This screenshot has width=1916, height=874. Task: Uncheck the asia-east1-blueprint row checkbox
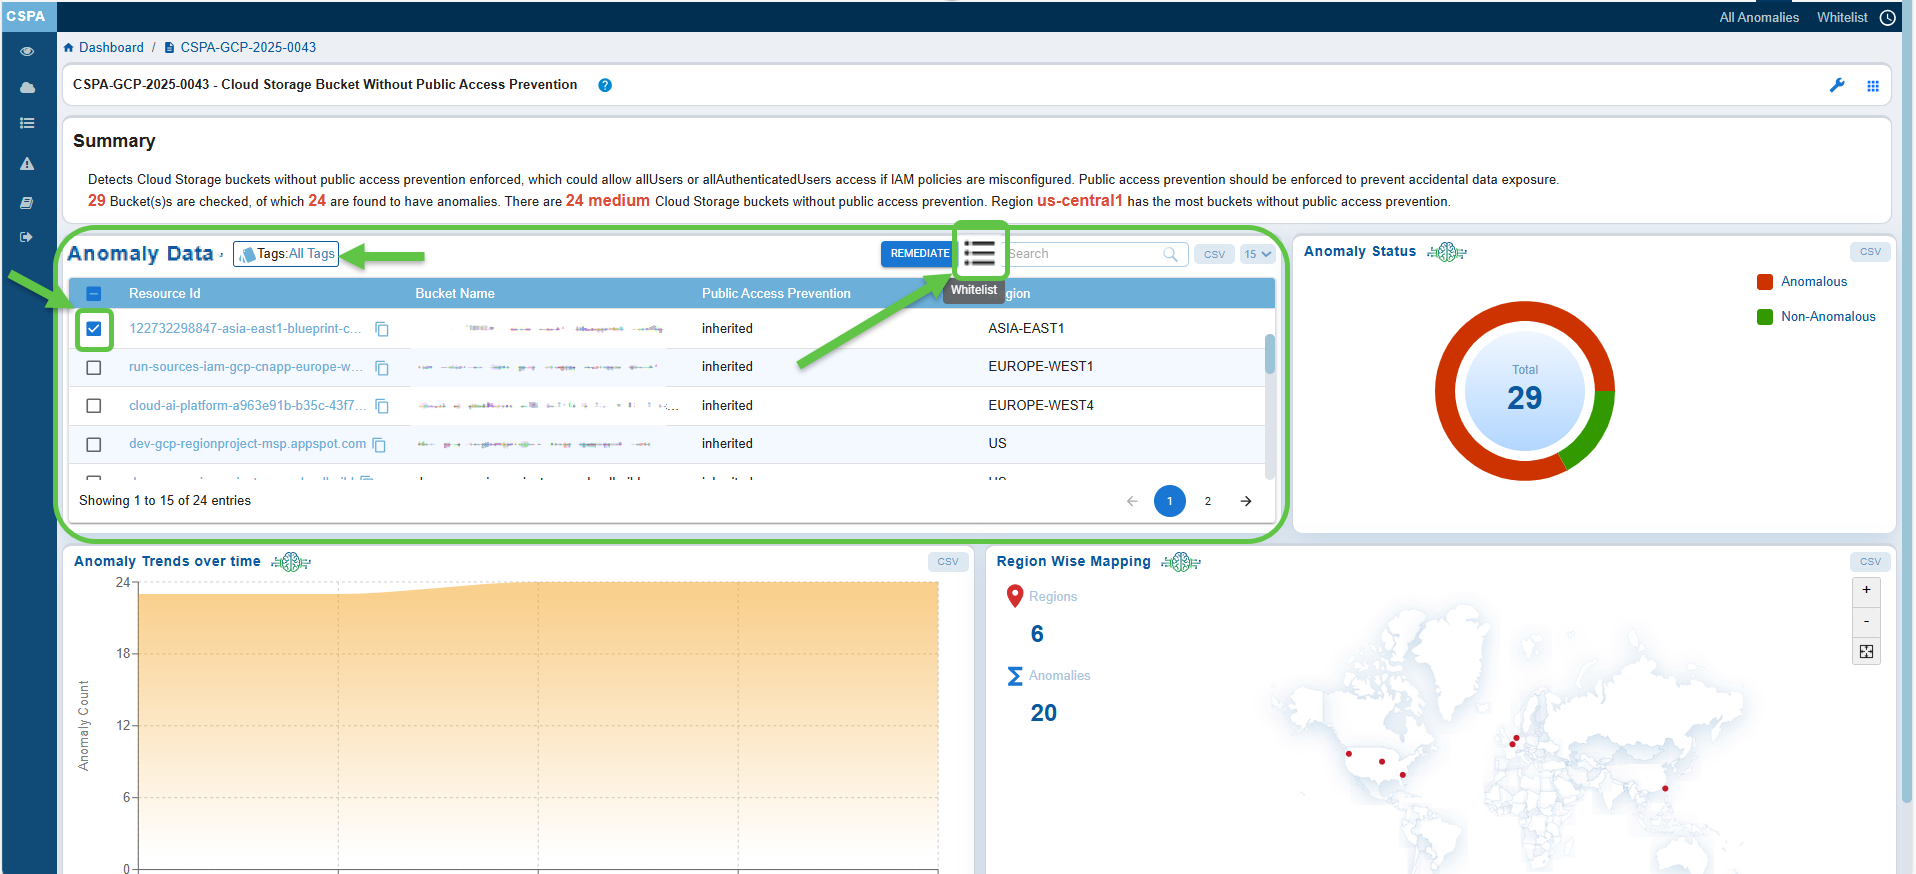click(x=94, y=329)
